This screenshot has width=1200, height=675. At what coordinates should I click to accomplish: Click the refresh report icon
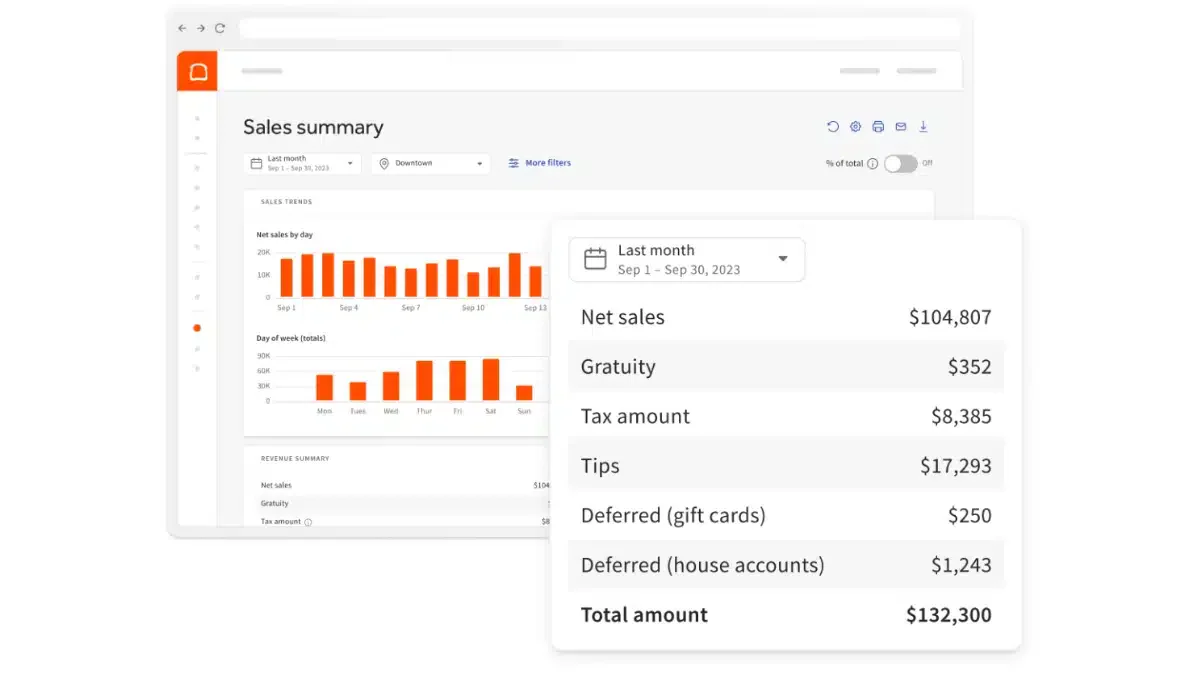click(833, 127)
